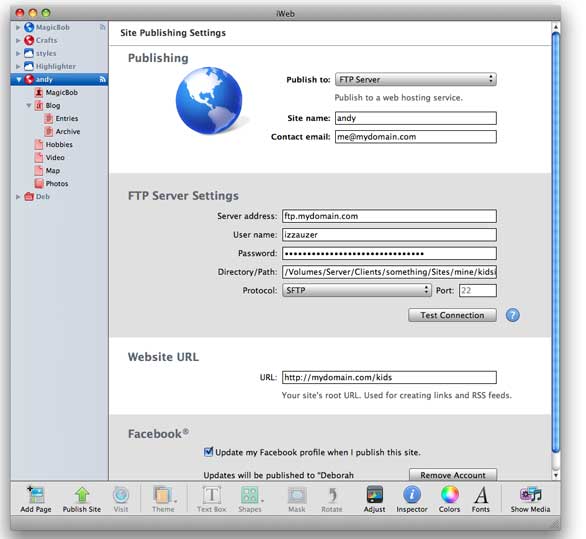Select the Blog page in sidebar
The image size is (586, 539).
click(47, 105)
